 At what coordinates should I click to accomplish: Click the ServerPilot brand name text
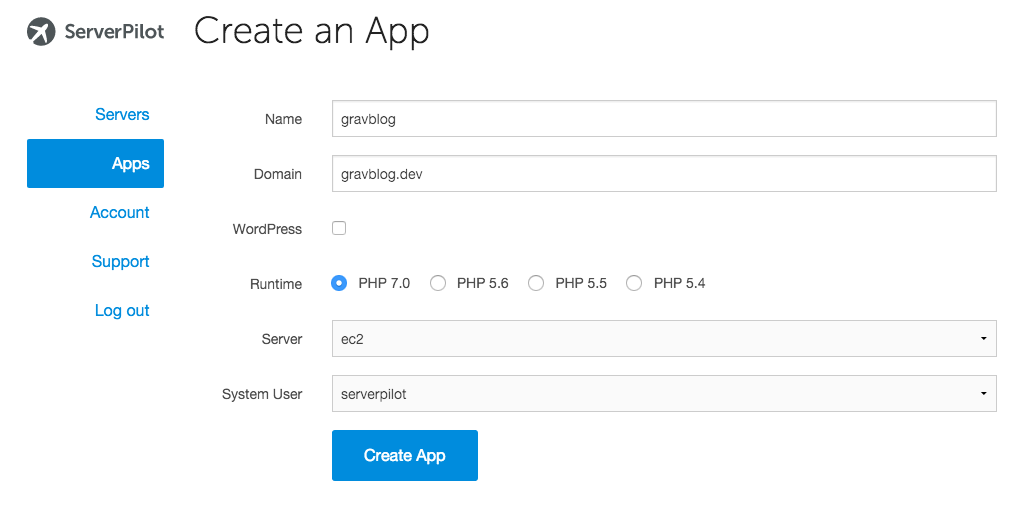(x=114, y=31)
